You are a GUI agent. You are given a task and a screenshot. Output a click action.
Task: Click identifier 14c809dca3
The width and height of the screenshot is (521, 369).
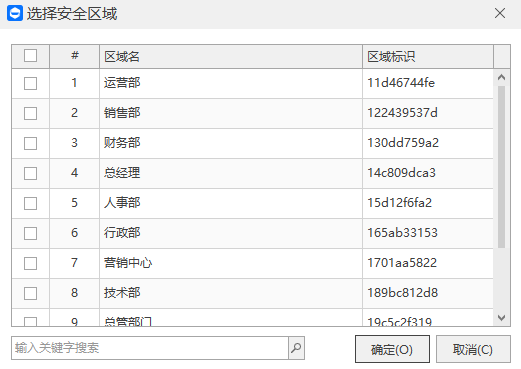point(401,173)
